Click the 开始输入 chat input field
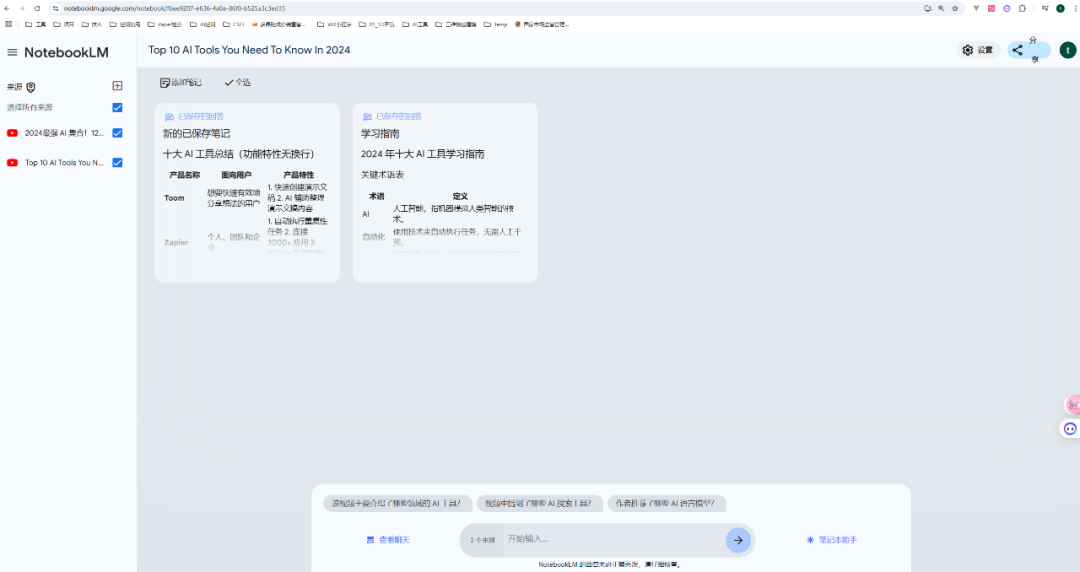 point(613,539)
